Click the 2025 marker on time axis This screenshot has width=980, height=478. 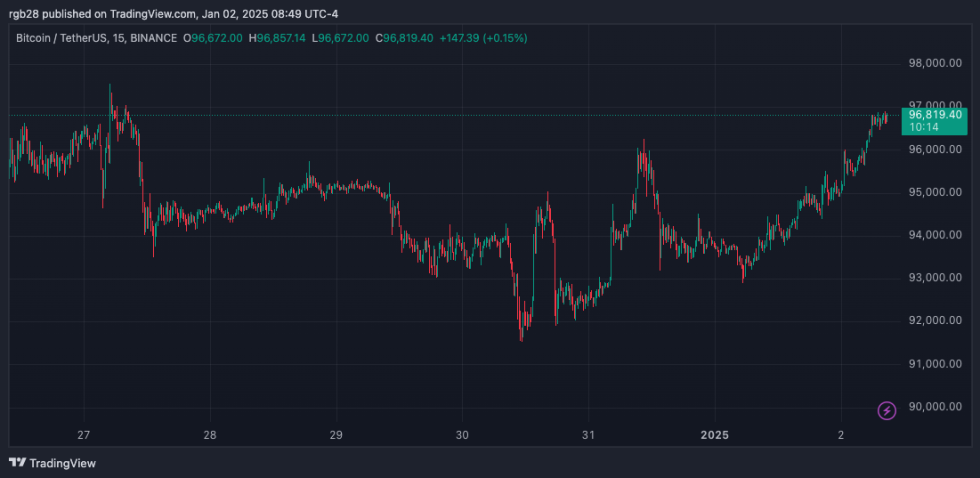coord(714,435)
